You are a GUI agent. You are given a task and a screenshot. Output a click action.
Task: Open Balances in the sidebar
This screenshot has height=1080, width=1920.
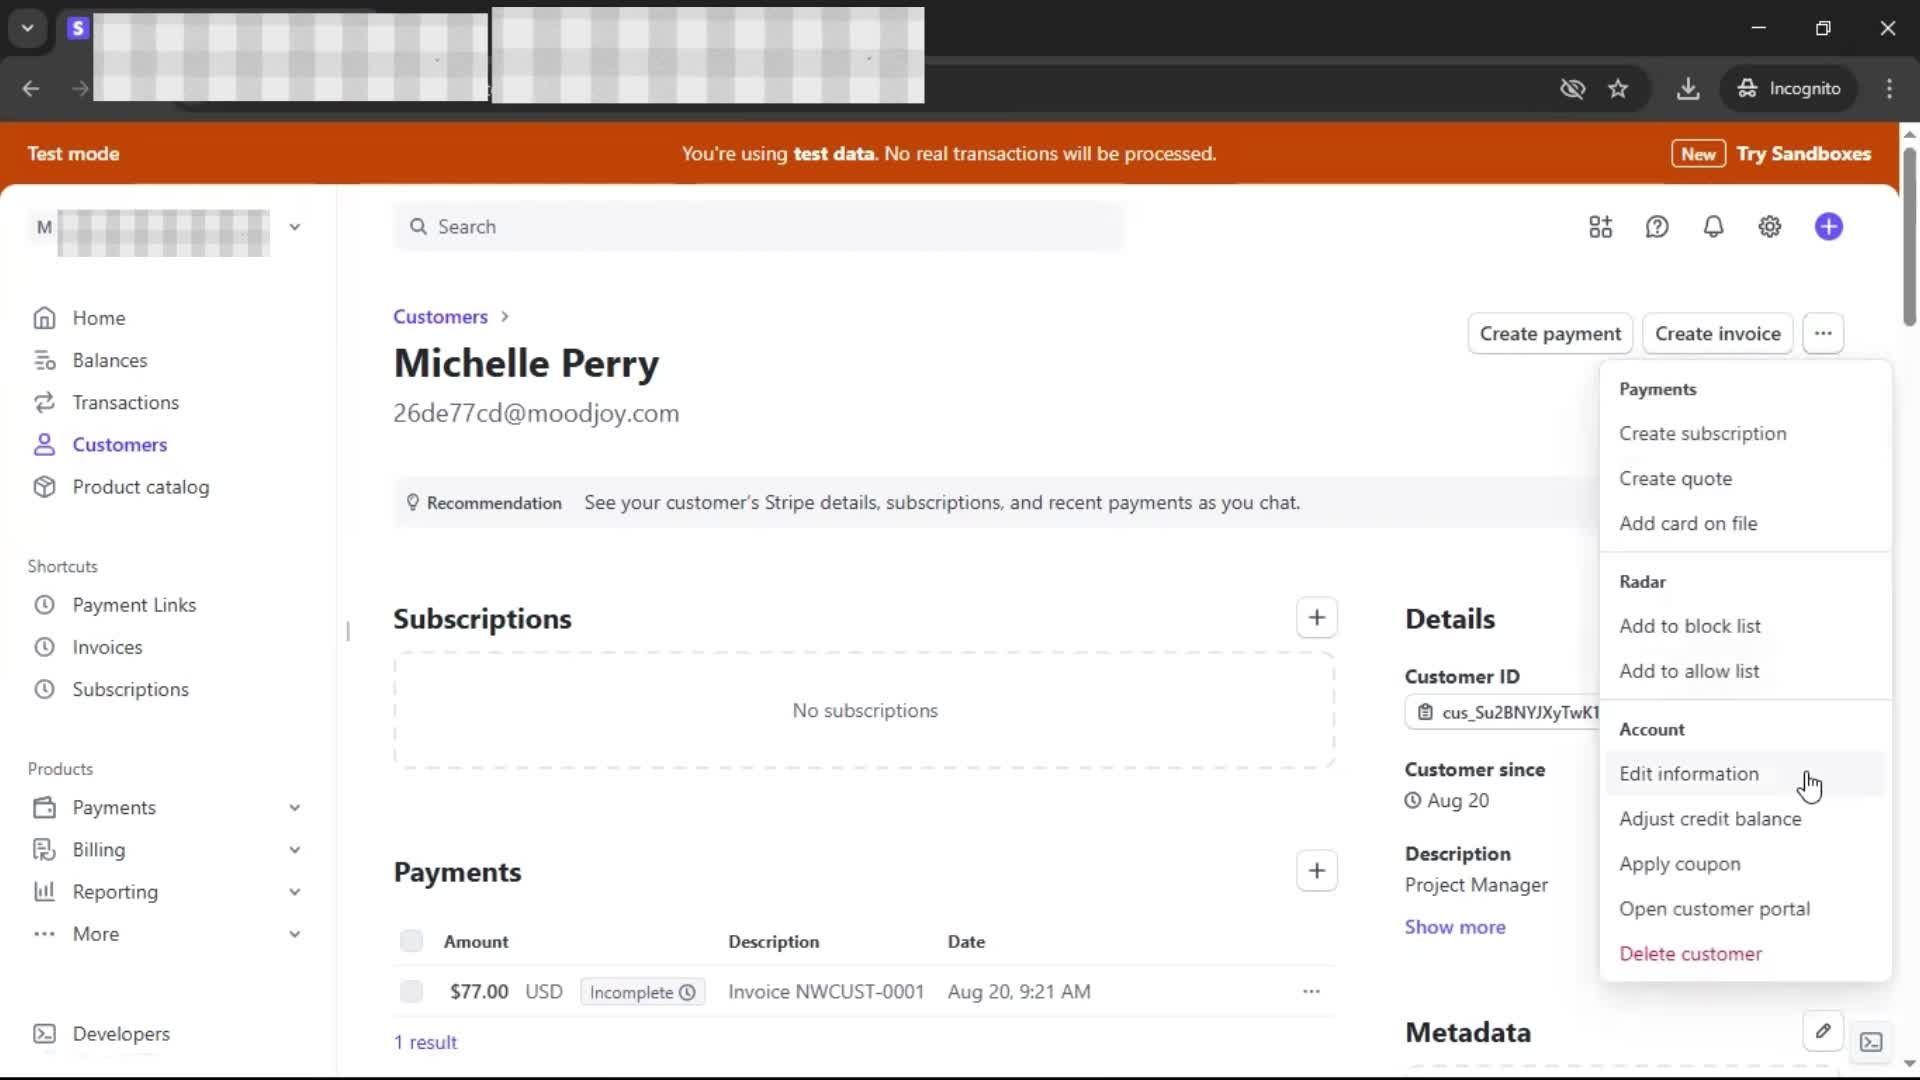[109, 360]
